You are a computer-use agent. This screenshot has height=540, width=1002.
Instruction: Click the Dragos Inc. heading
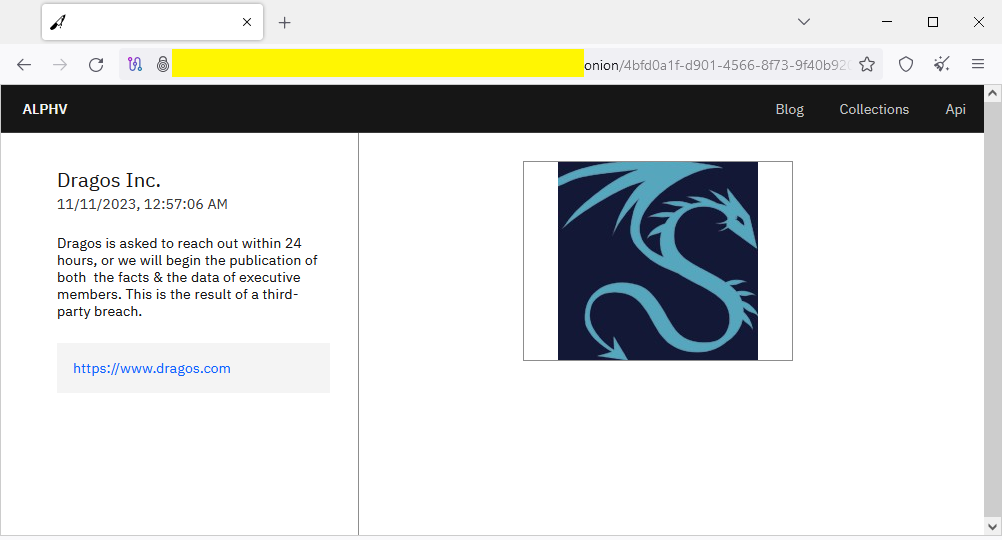109,180
